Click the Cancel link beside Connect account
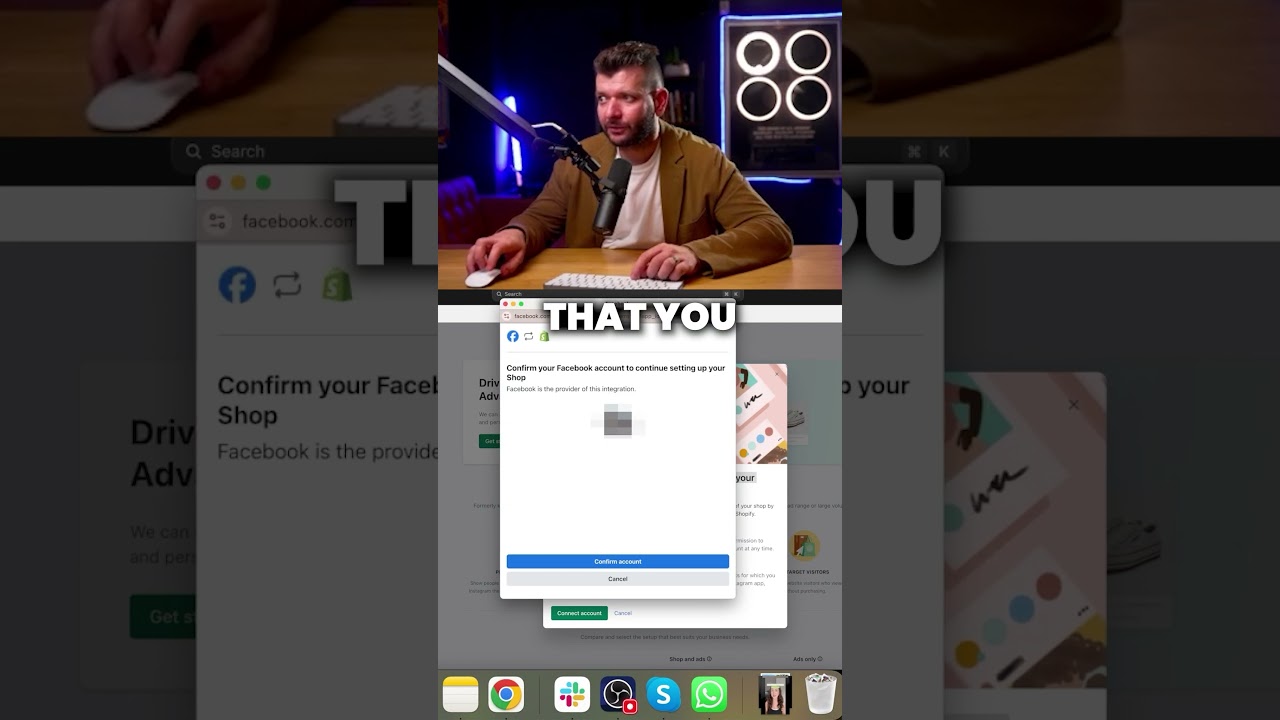 [623, 613]
